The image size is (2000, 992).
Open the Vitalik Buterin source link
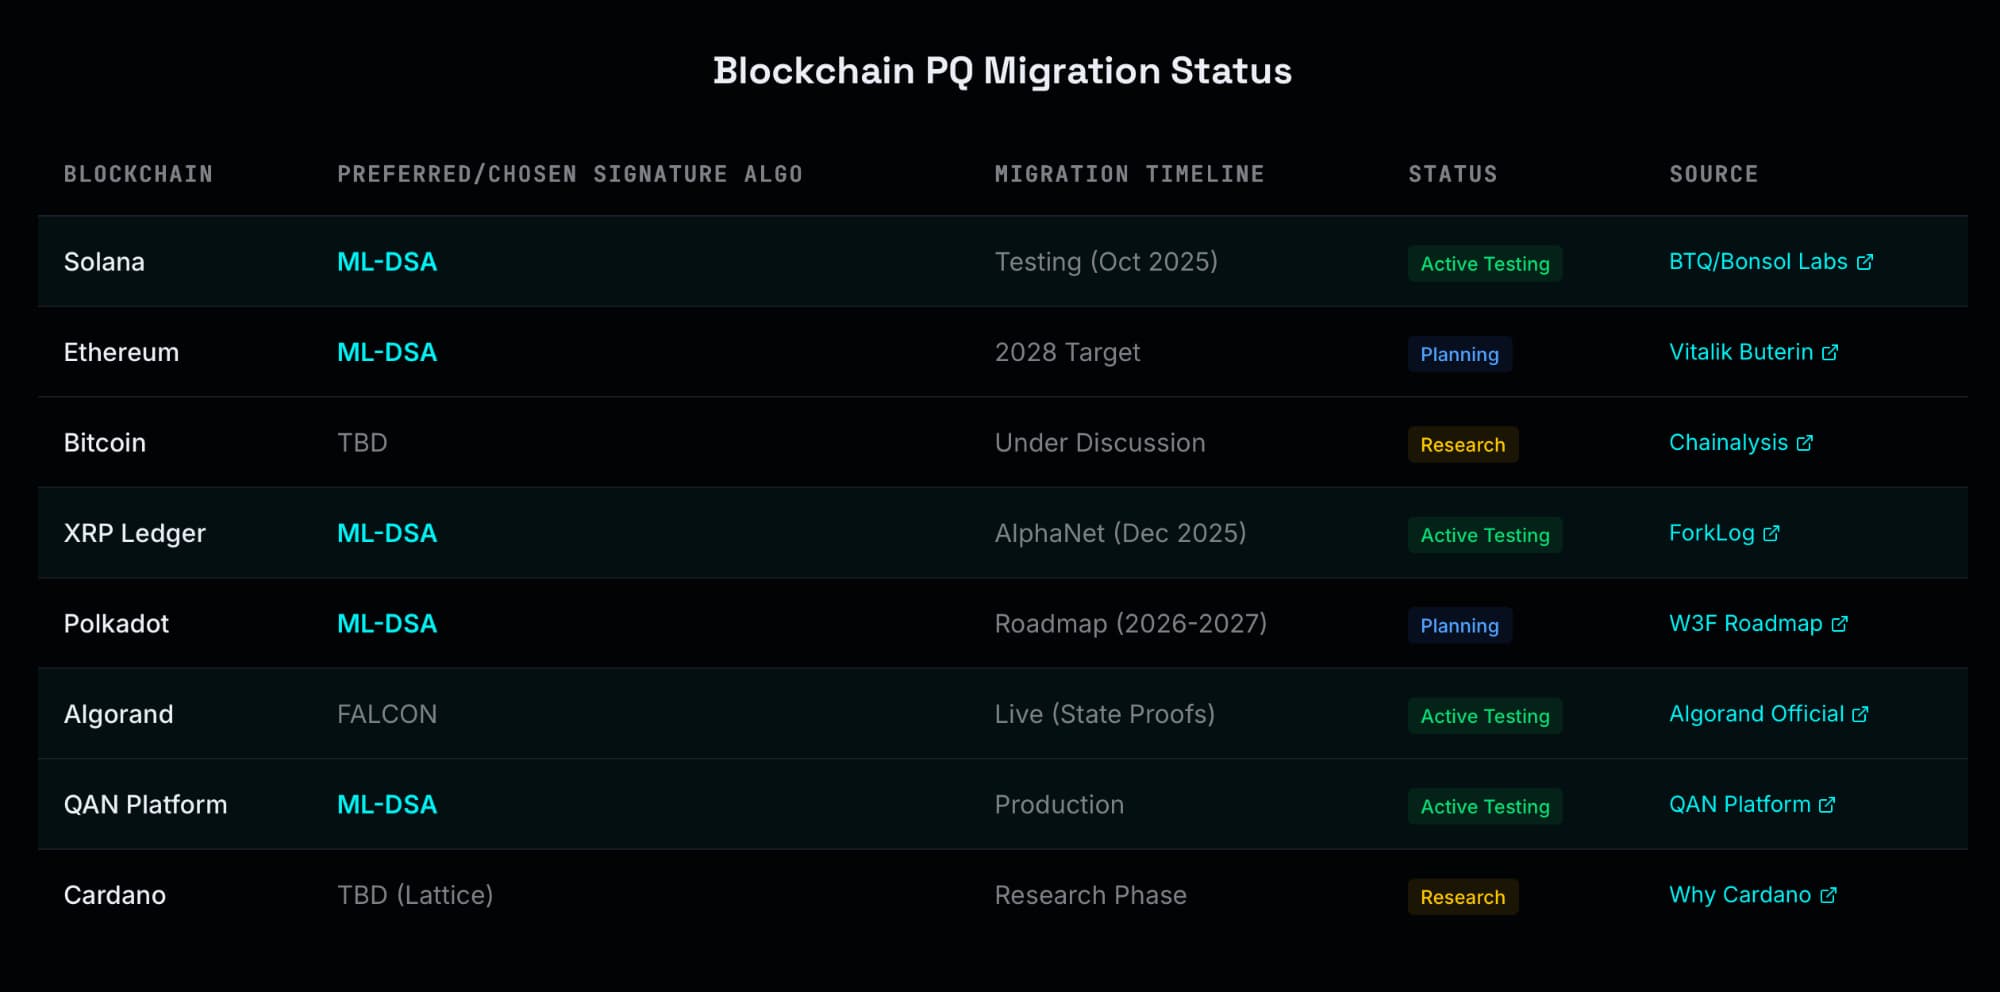(x=1740, y=352)
